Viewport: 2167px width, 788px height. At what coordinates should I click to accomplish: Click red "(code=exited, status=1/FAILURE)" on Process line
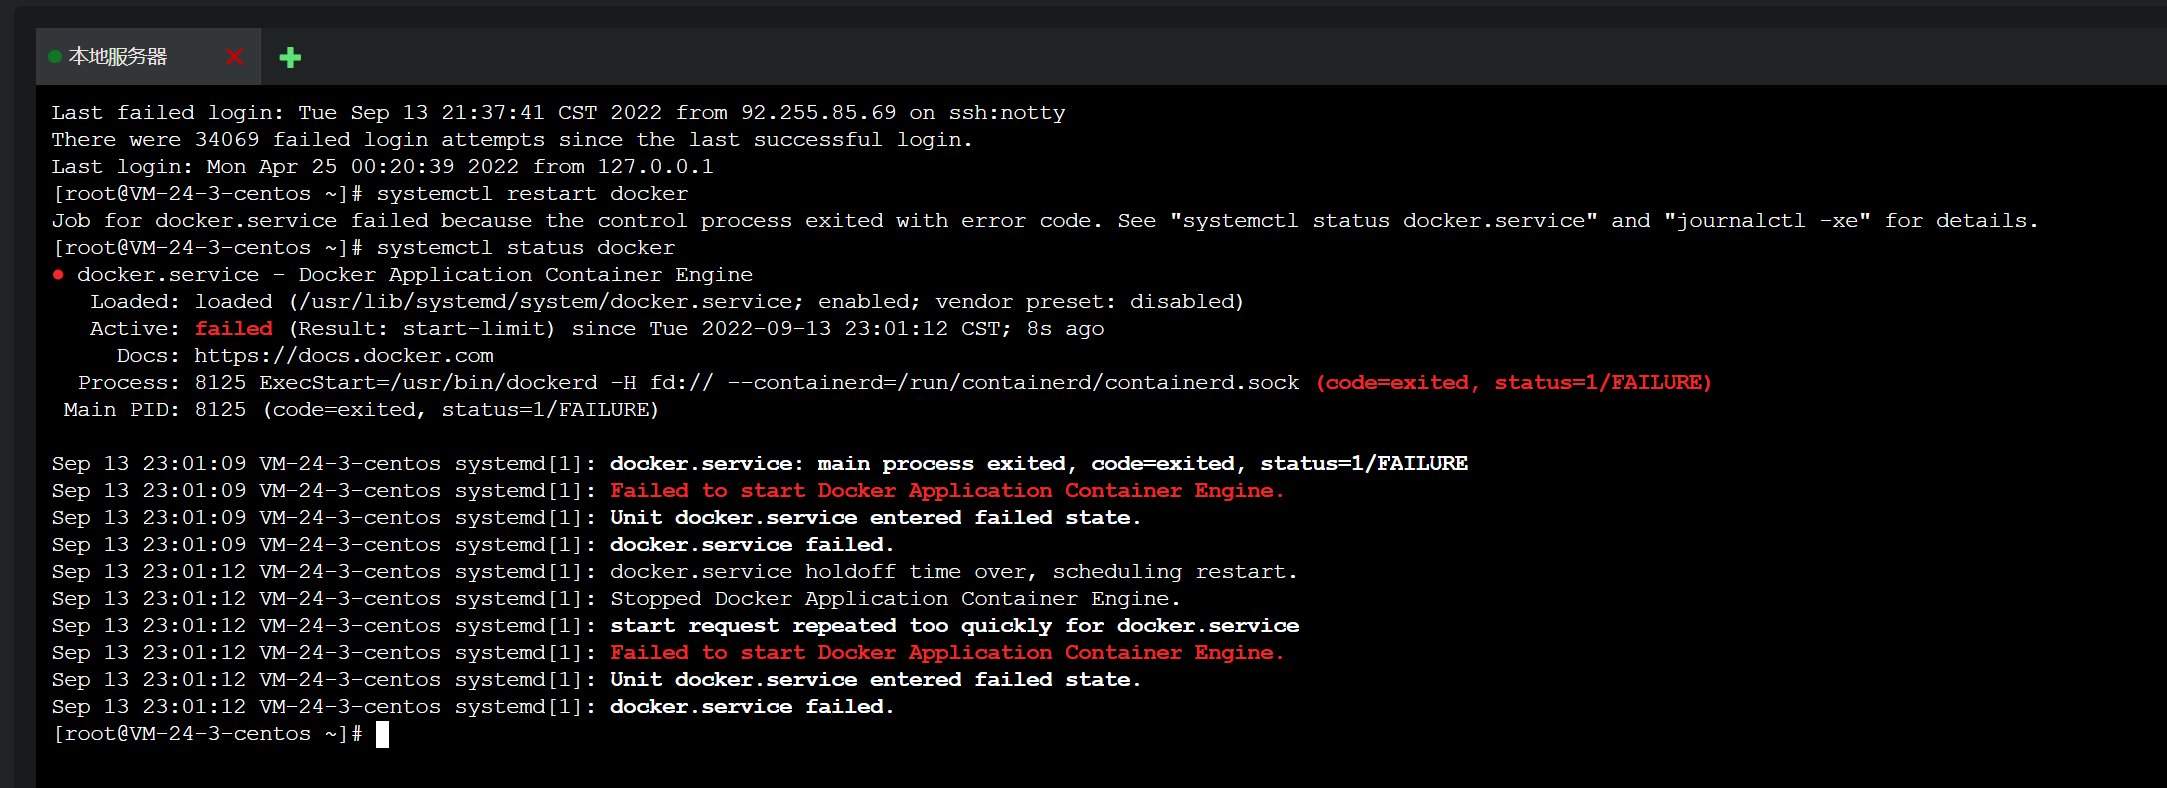click(x=1514, y=383)
